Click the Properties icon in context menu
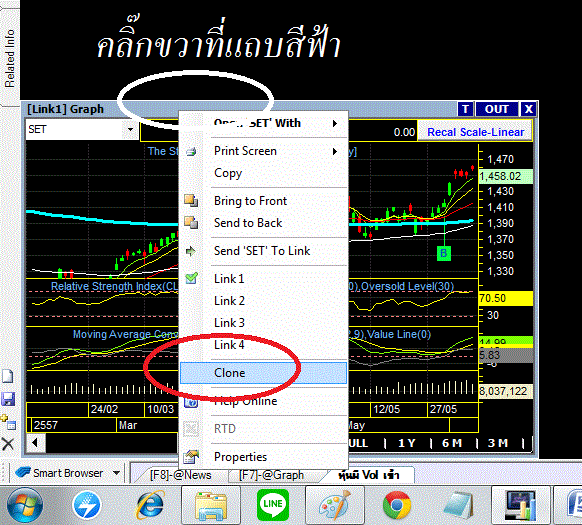 [x=191, y=457]
